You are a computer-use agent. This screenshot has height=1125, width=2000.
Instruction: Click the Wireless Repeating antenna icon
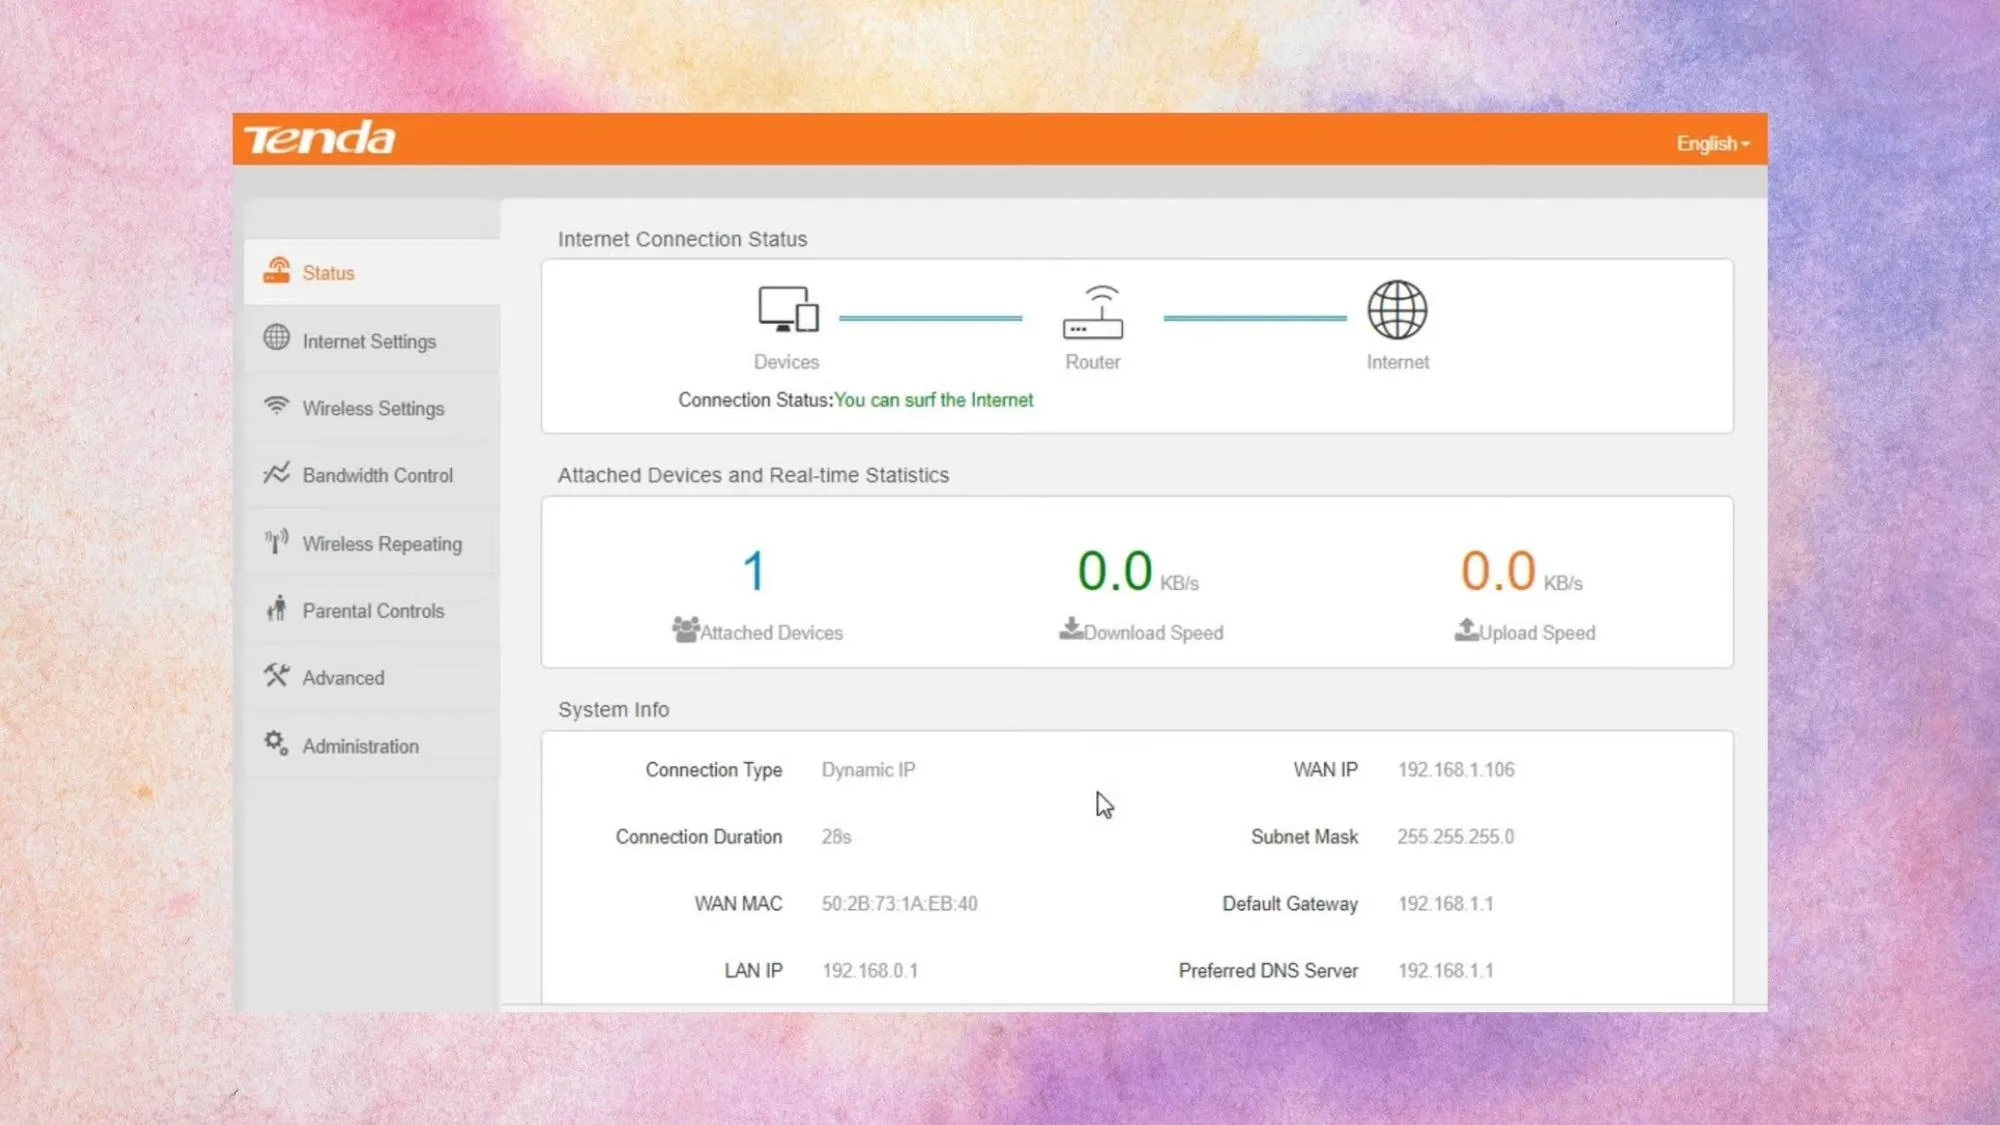coord(277,542)
